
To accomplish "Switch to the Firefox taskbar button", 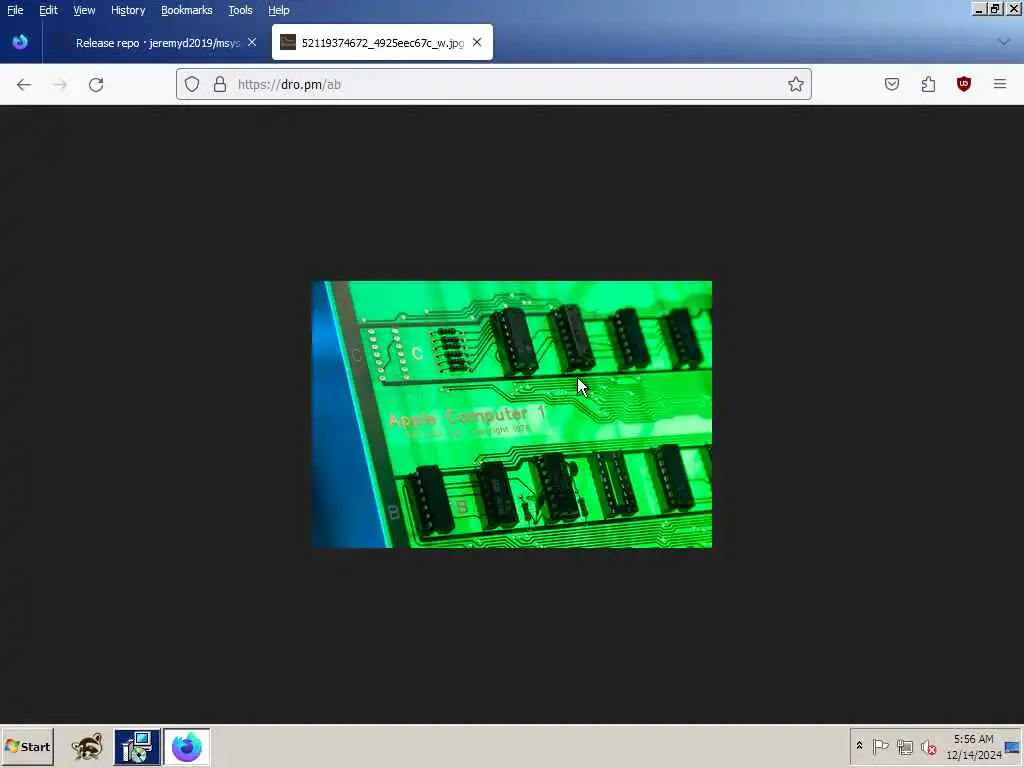I will click(x=187, y=746).
